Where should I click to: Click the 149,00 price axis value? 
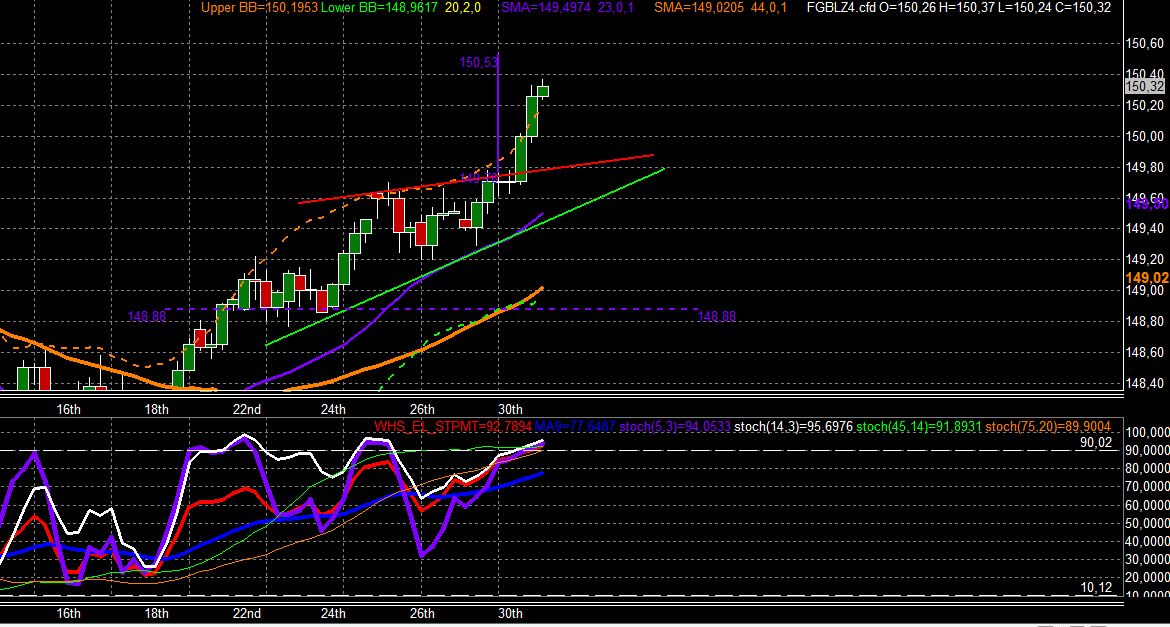tap(1145, 290)
